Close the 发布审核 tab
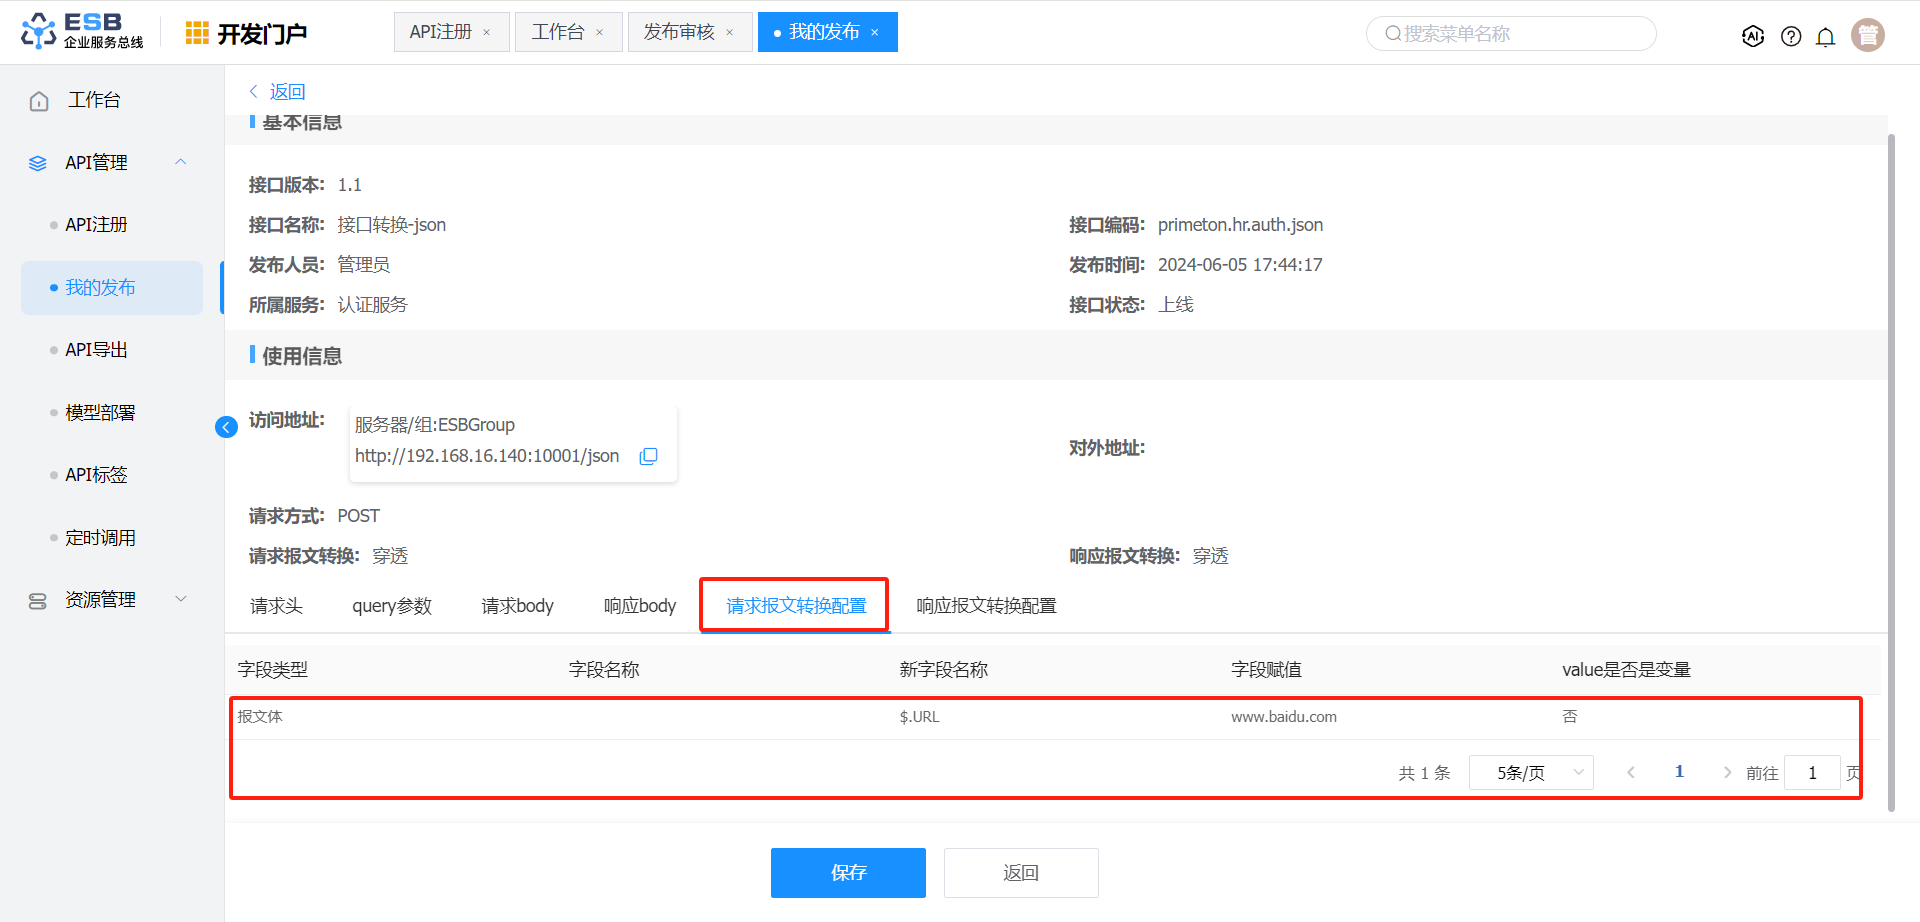 pyautogui.click(x=730, y=33)
